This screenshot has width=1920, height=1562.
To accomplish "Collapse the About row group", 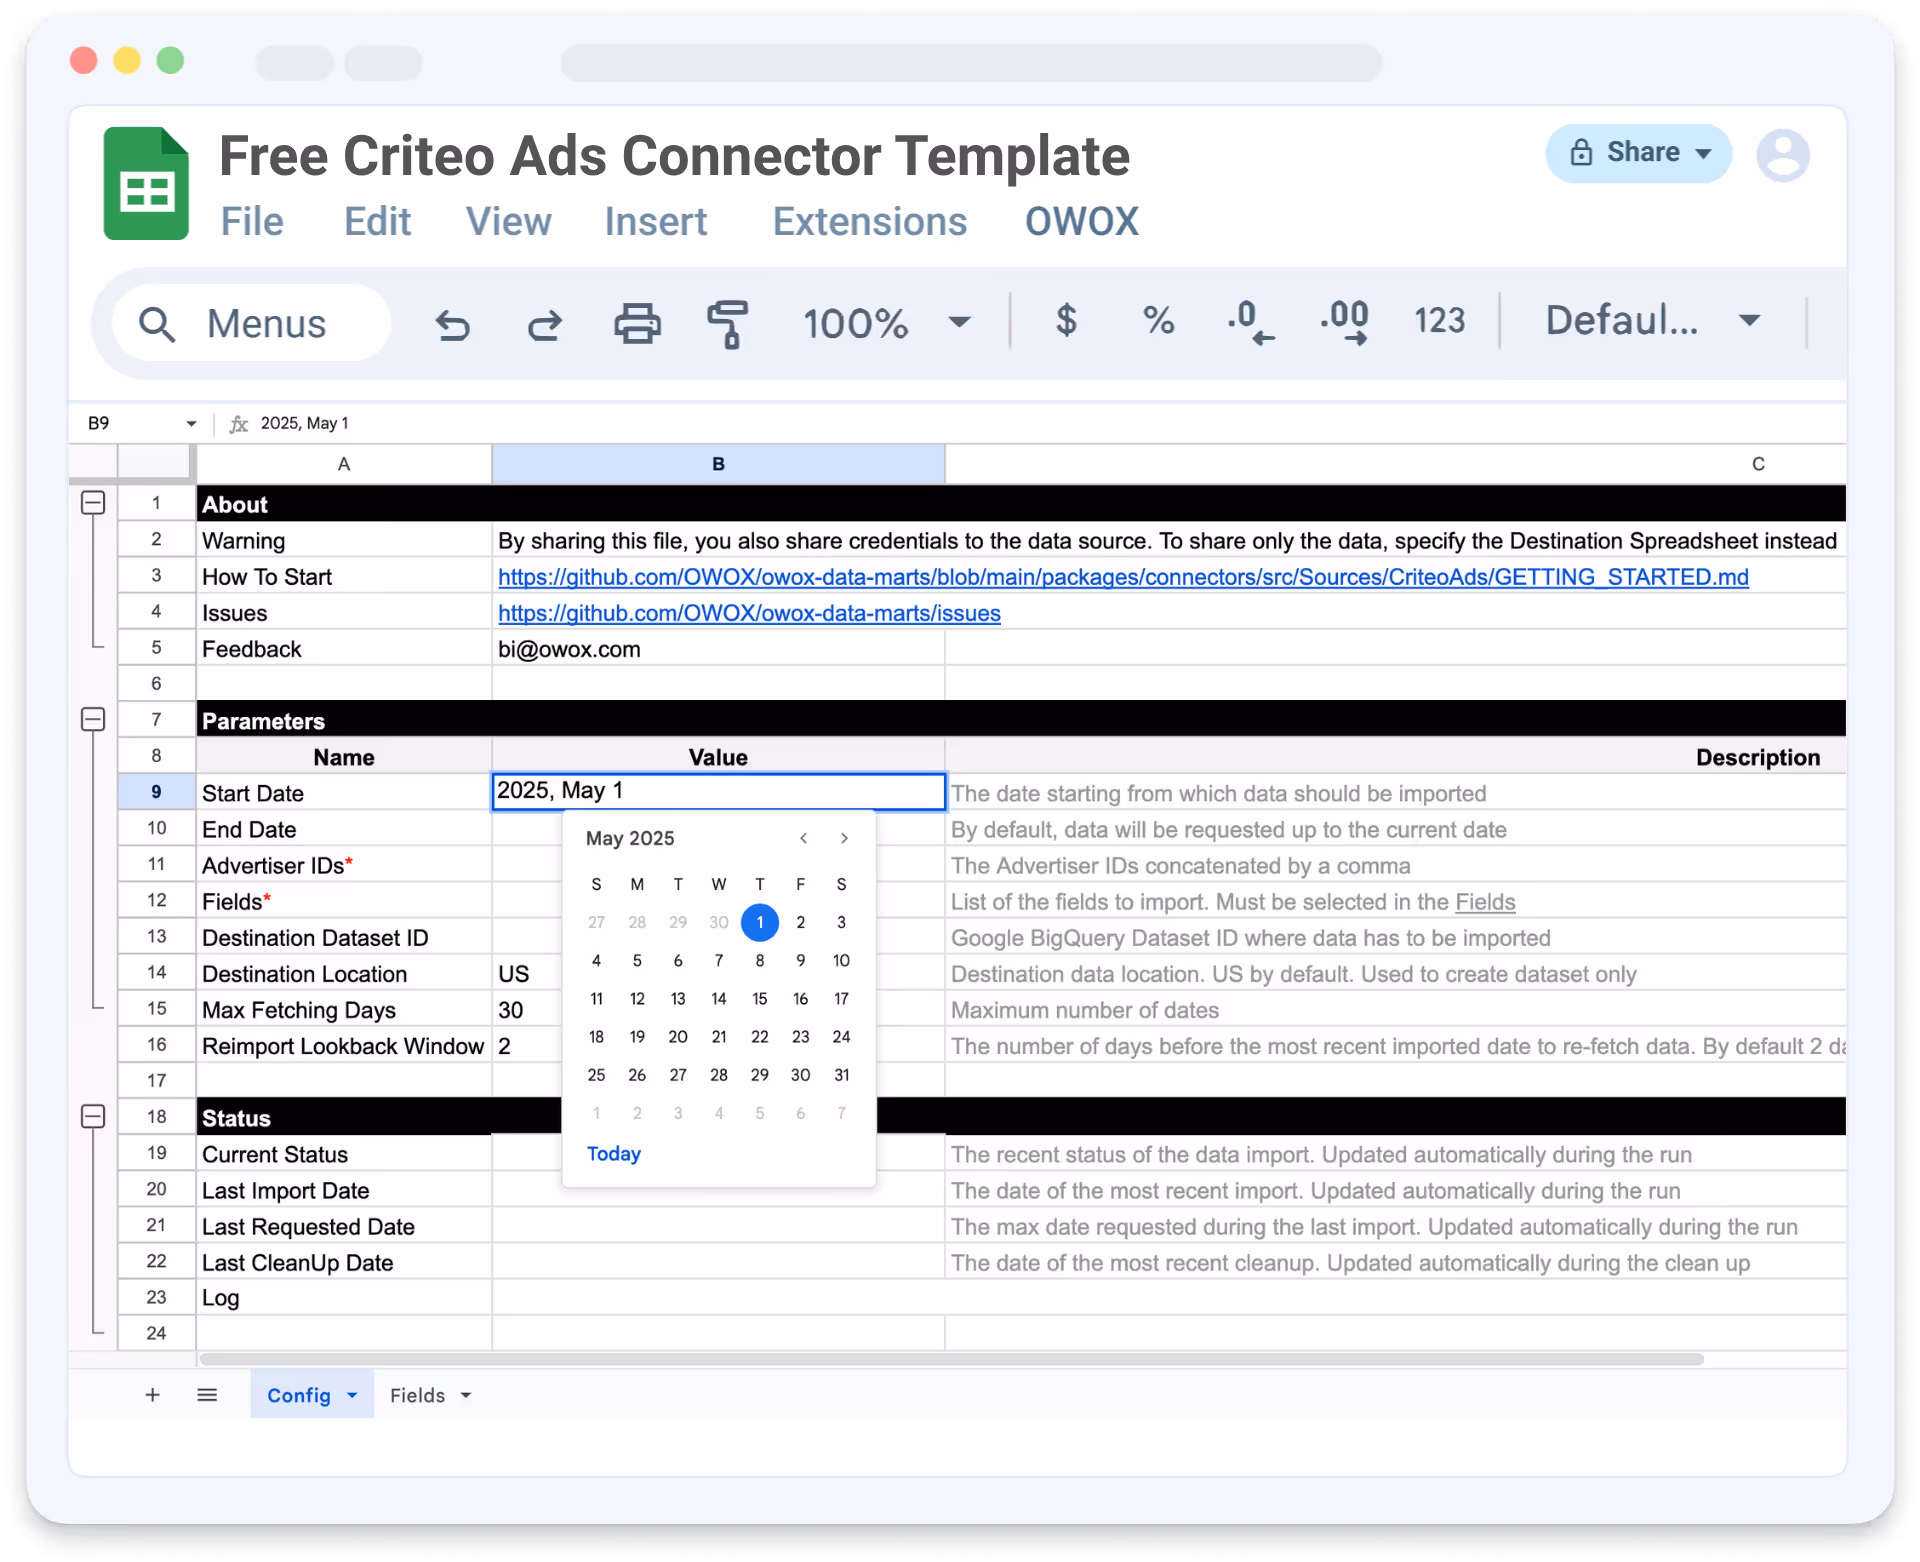I will click(93, 503).
